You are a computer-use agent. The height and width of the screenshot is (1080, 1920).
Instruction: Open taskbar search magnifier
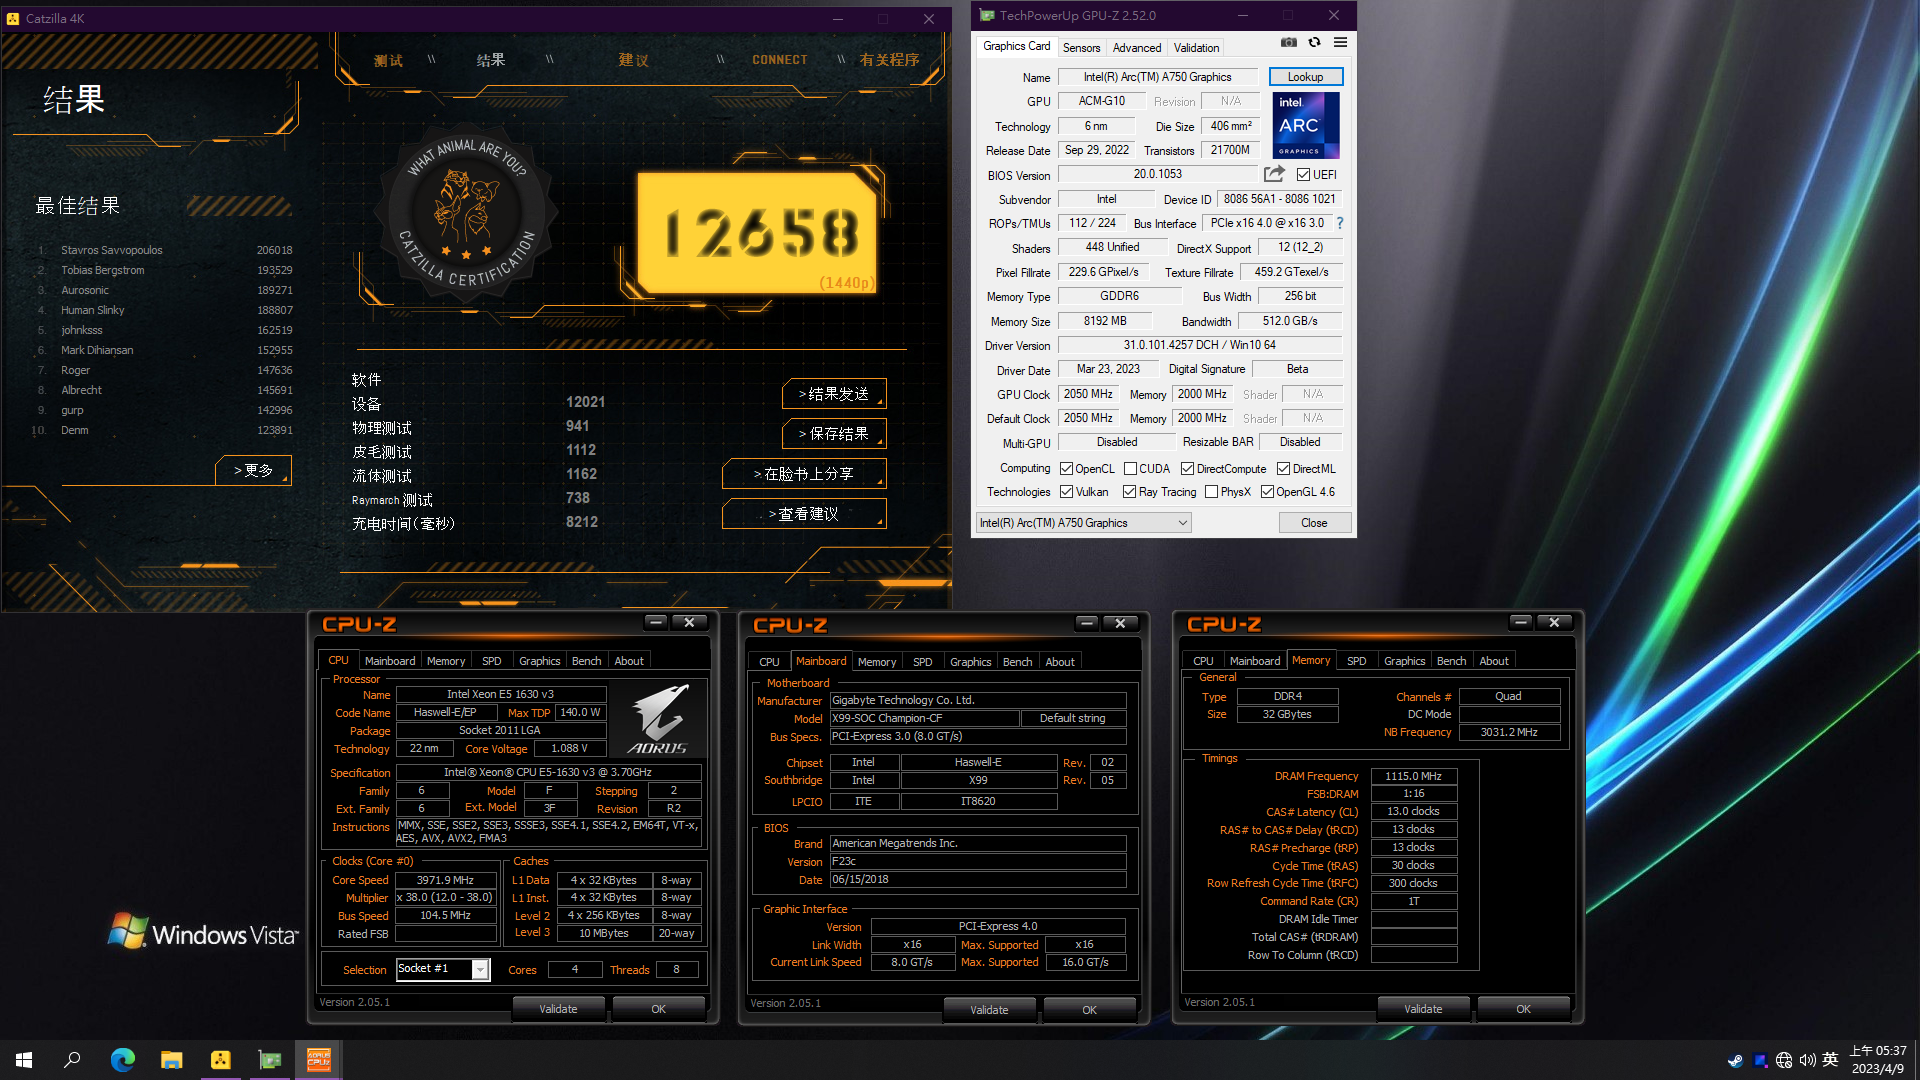click(72, 1059)
